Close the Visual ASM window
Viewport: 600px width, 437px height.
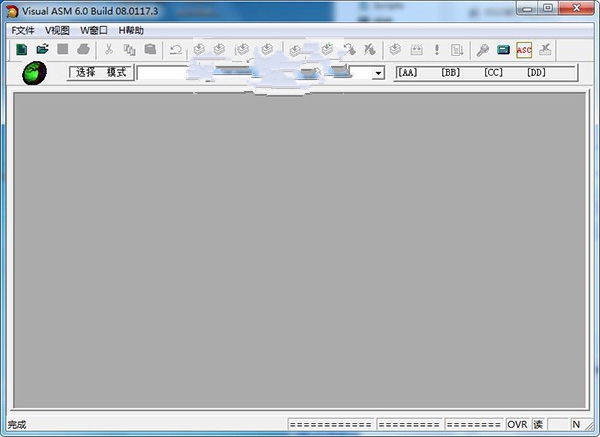click(x=577, y=8)
